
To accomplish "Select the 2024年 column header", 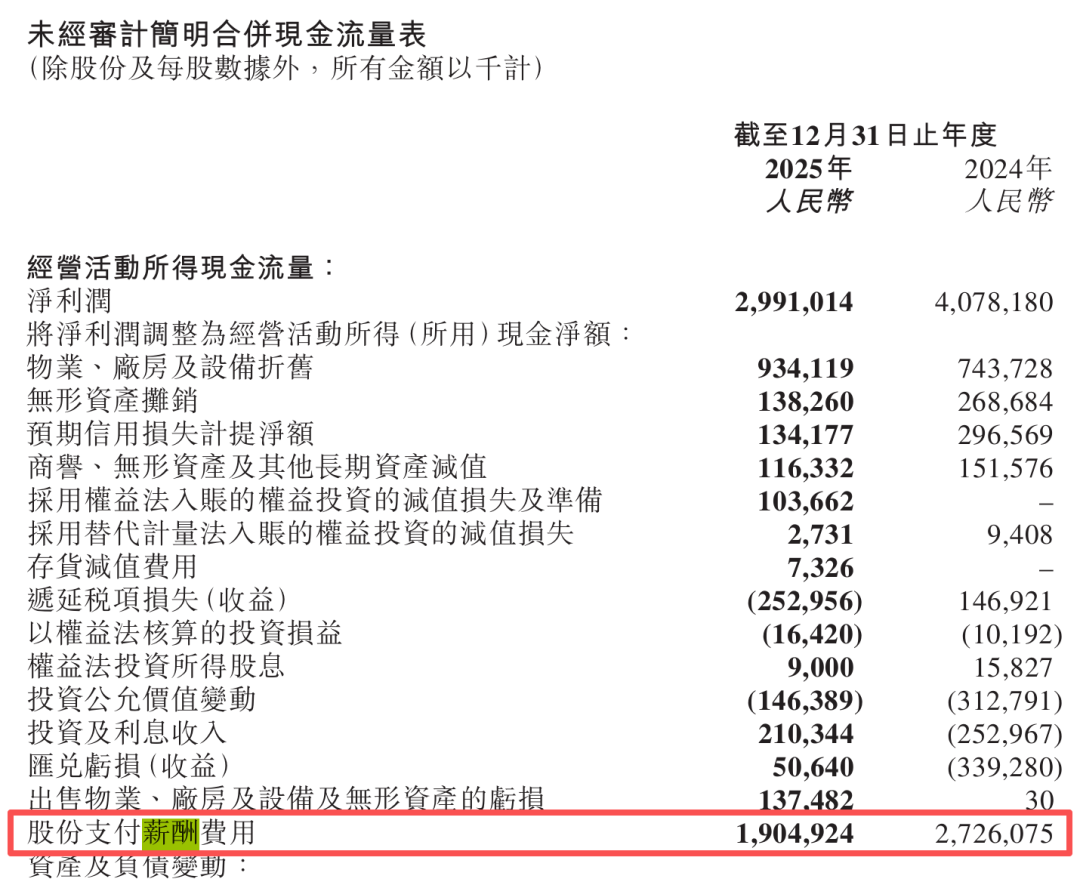I will tap(1008, 168).
